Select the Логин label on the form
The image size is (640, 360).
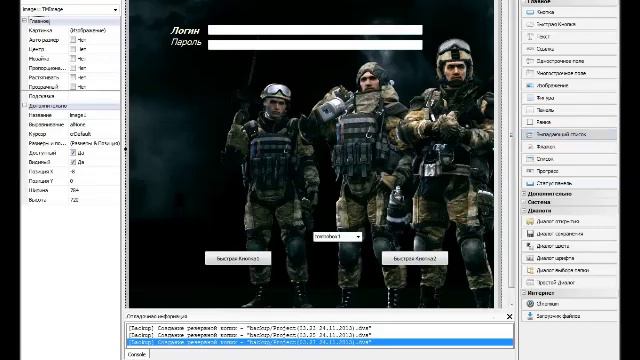[185, 31]
